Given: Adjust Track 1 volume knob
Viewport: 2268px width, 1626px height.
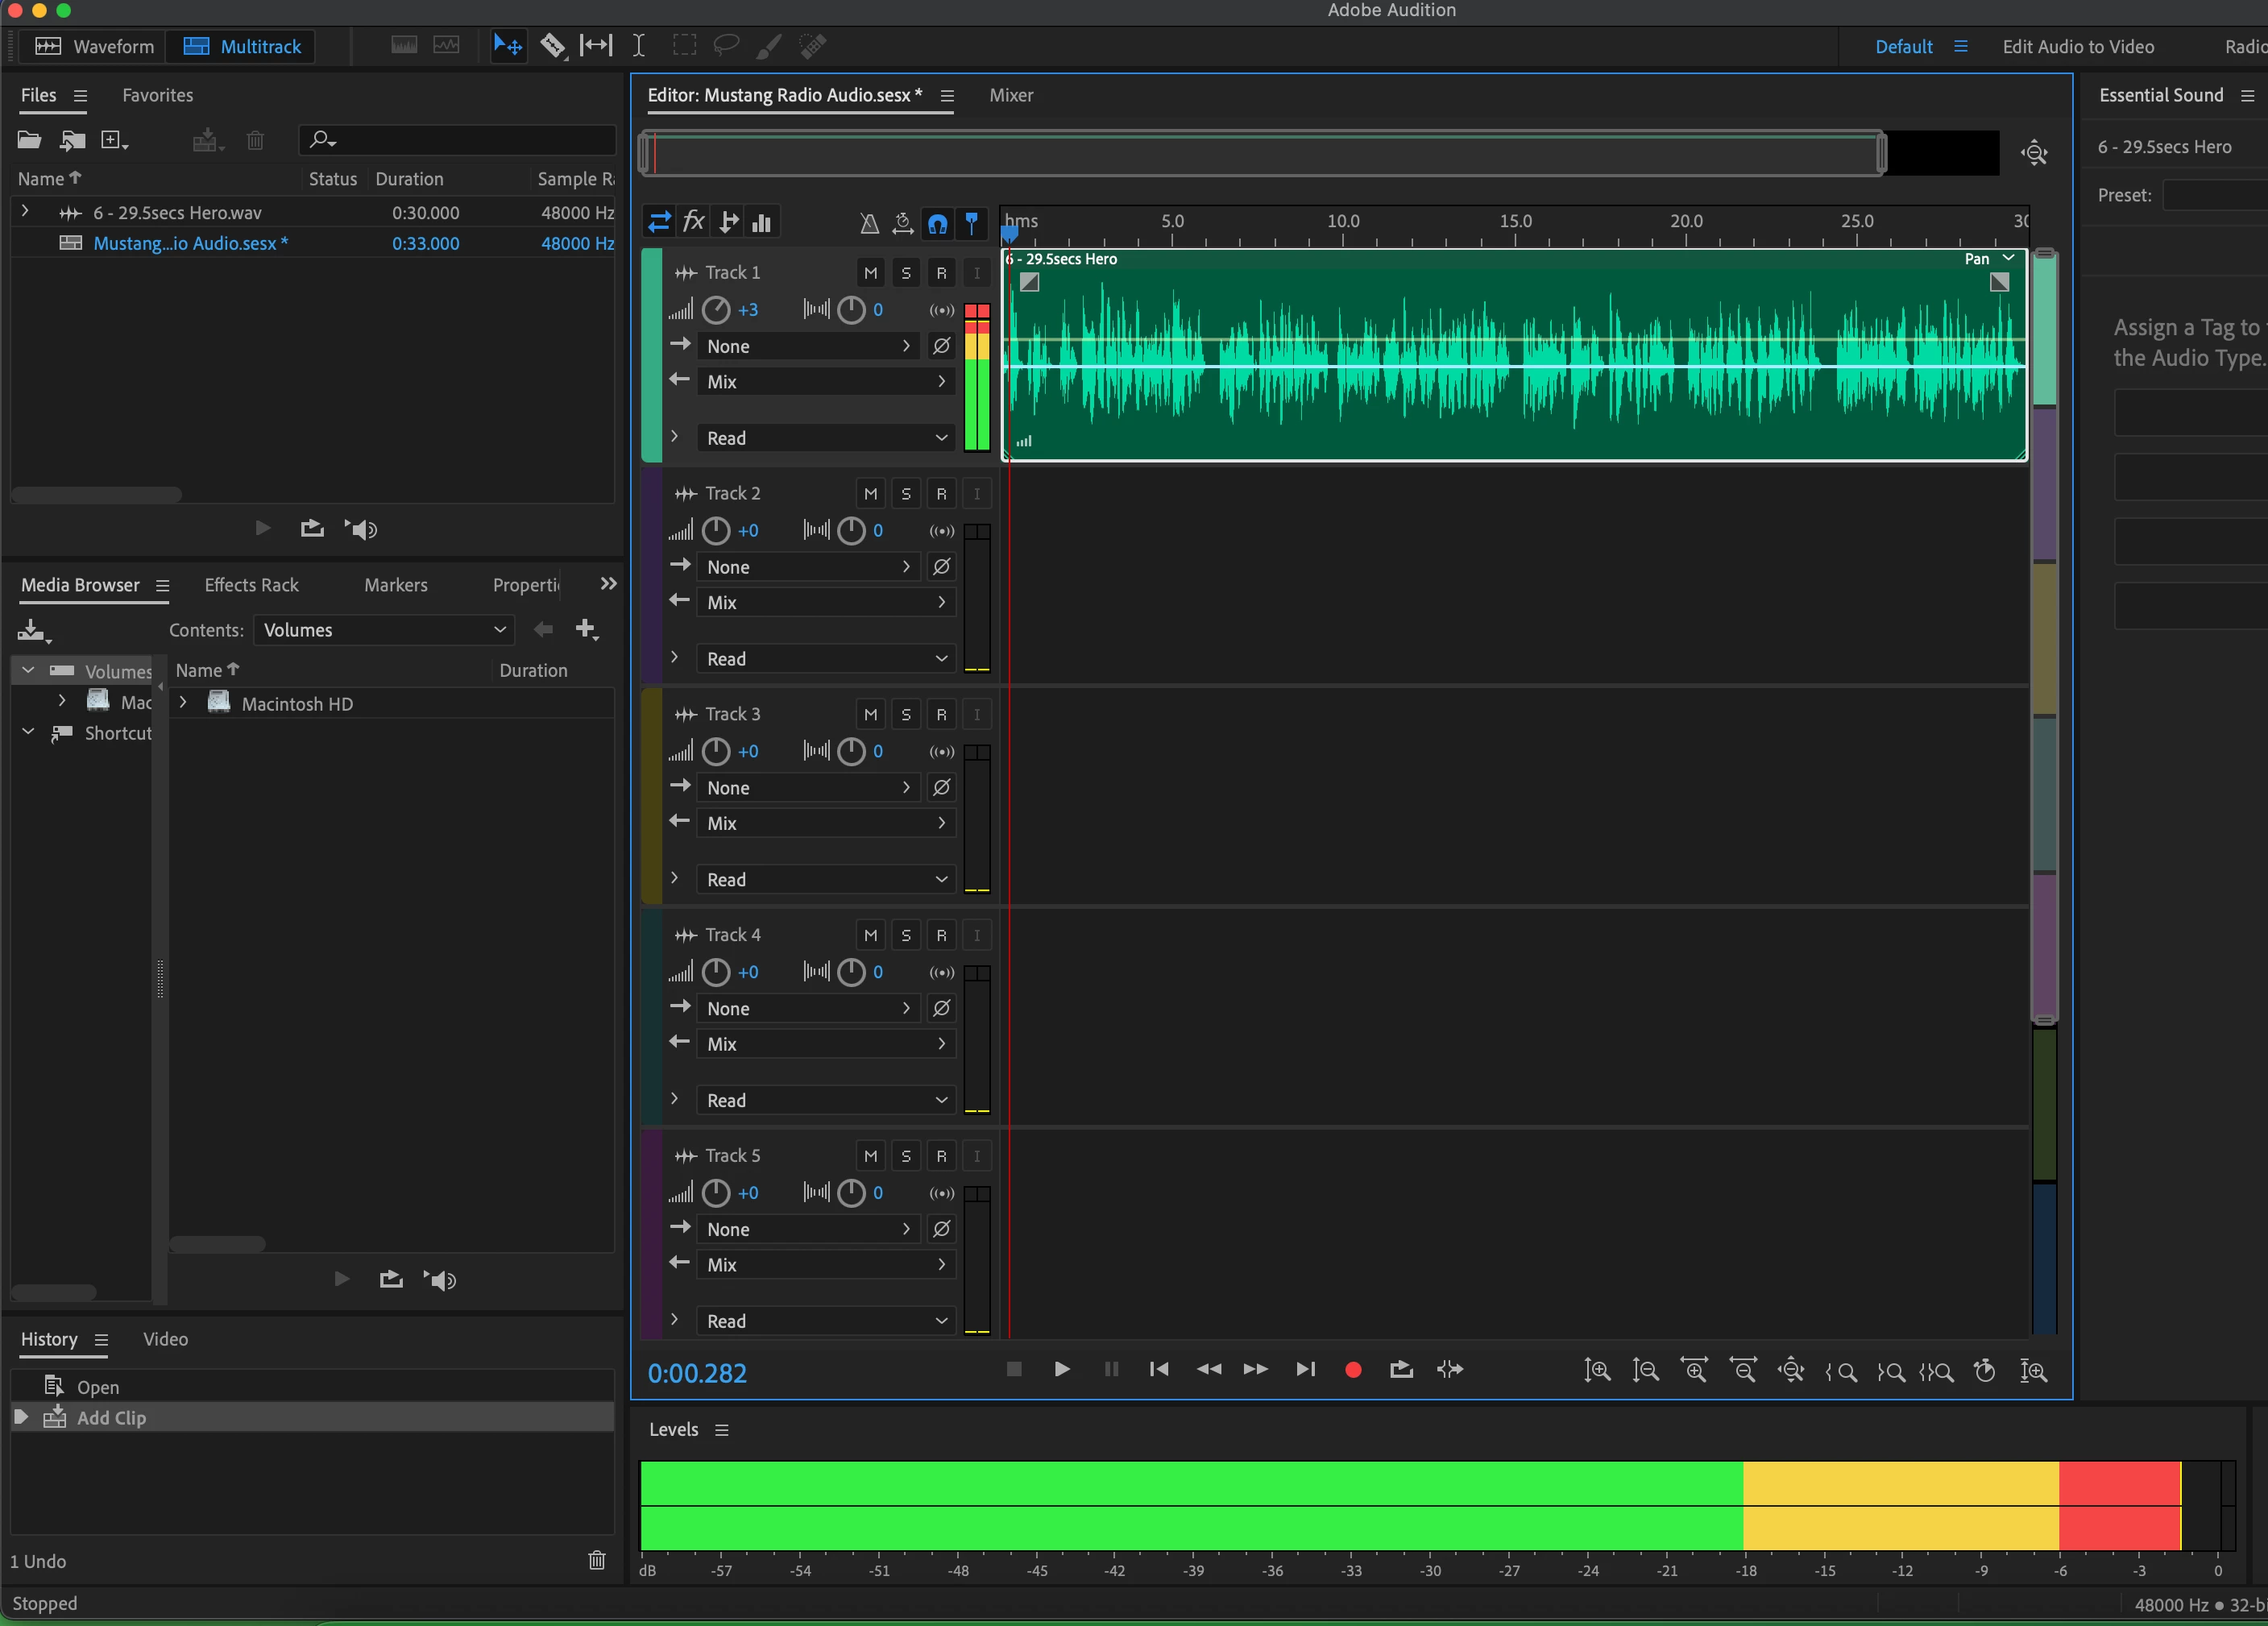Looking at the screenshot, I should [715, 310].
